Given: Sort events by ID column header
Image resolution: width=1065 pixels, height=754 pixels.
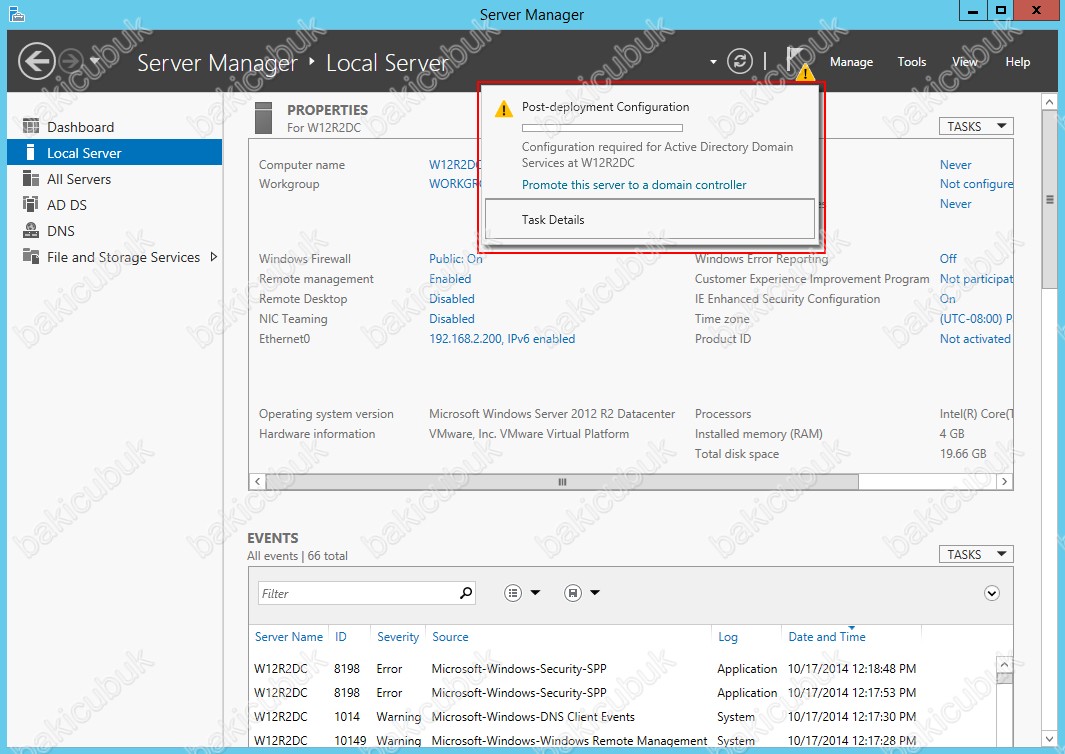Looking at the screenshot, I should tap(340, 636).
